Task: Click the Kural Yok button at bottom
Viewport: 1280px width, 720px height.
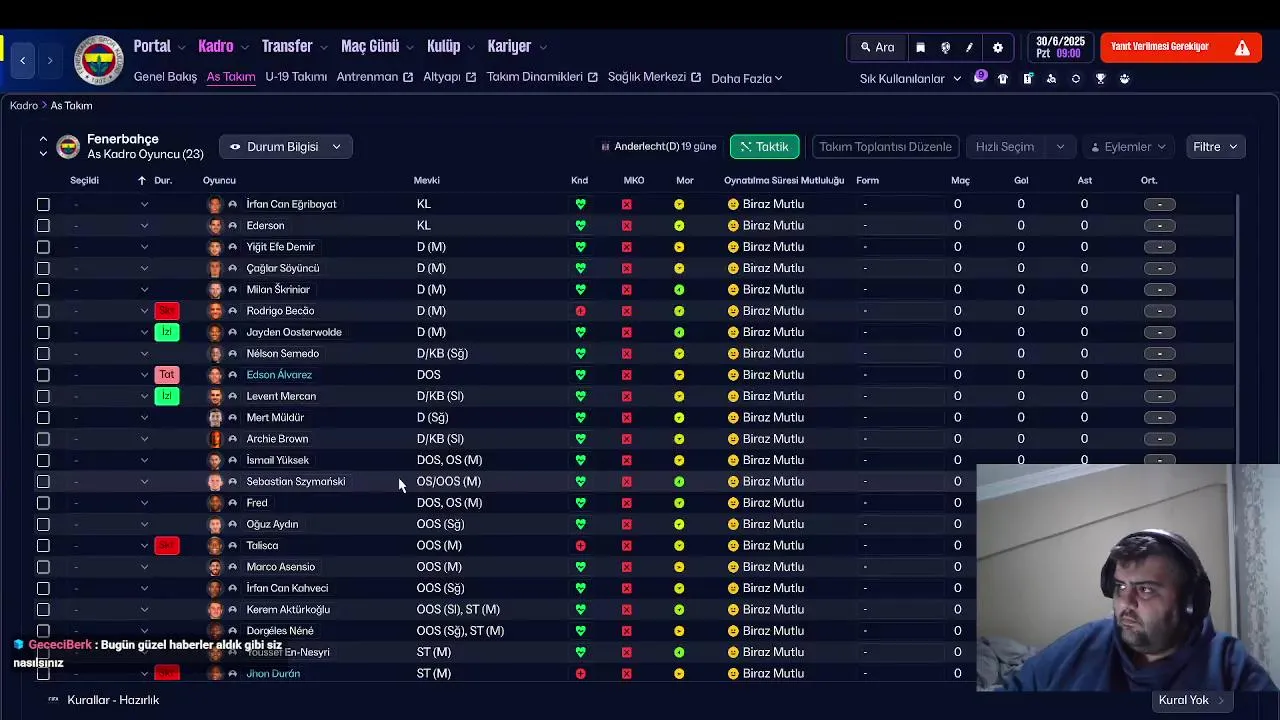Action: (1192, 700)
